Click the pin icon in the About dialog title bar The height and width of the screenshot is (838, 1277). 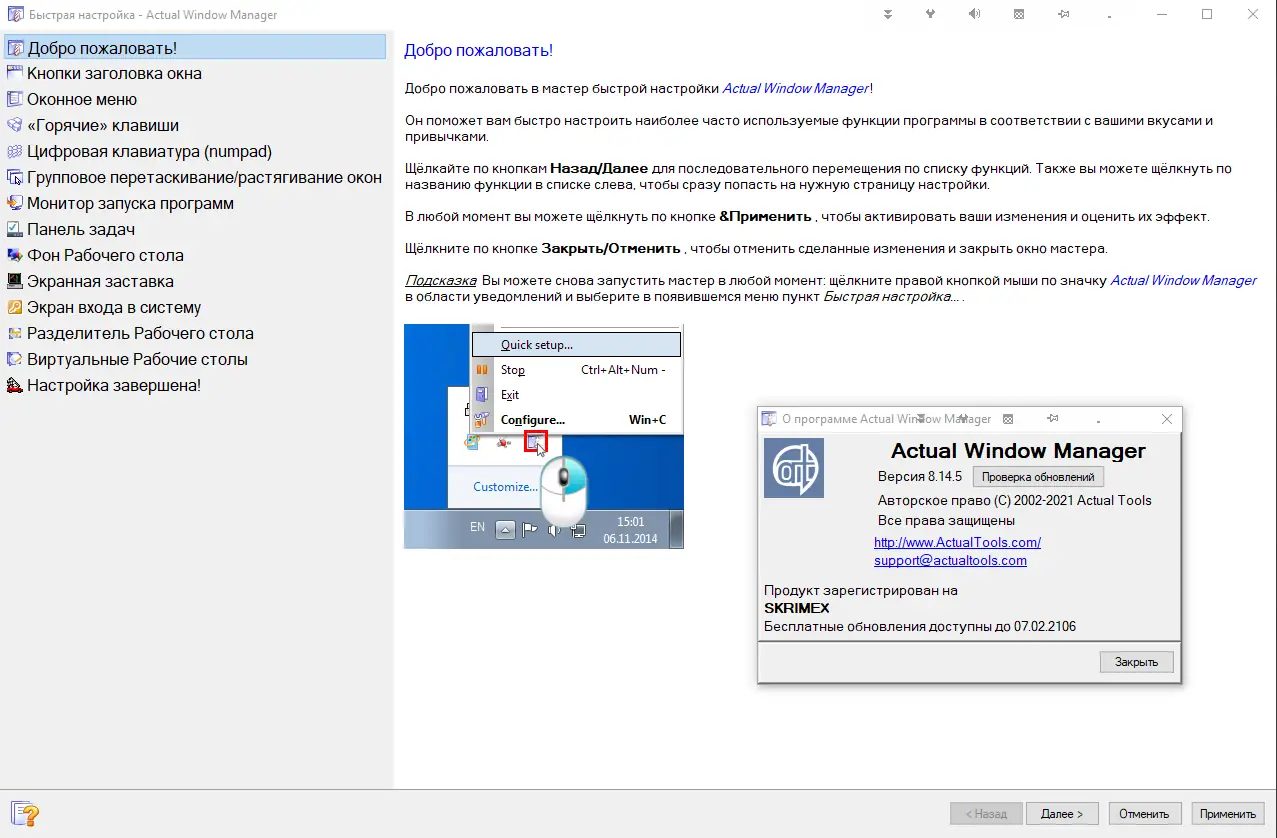pos(1052,419)
